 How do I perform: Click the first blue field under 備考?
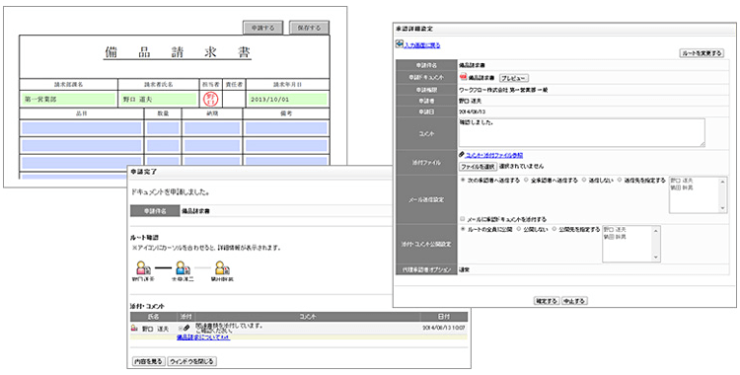pyautogui.click(x=286, y=128)
